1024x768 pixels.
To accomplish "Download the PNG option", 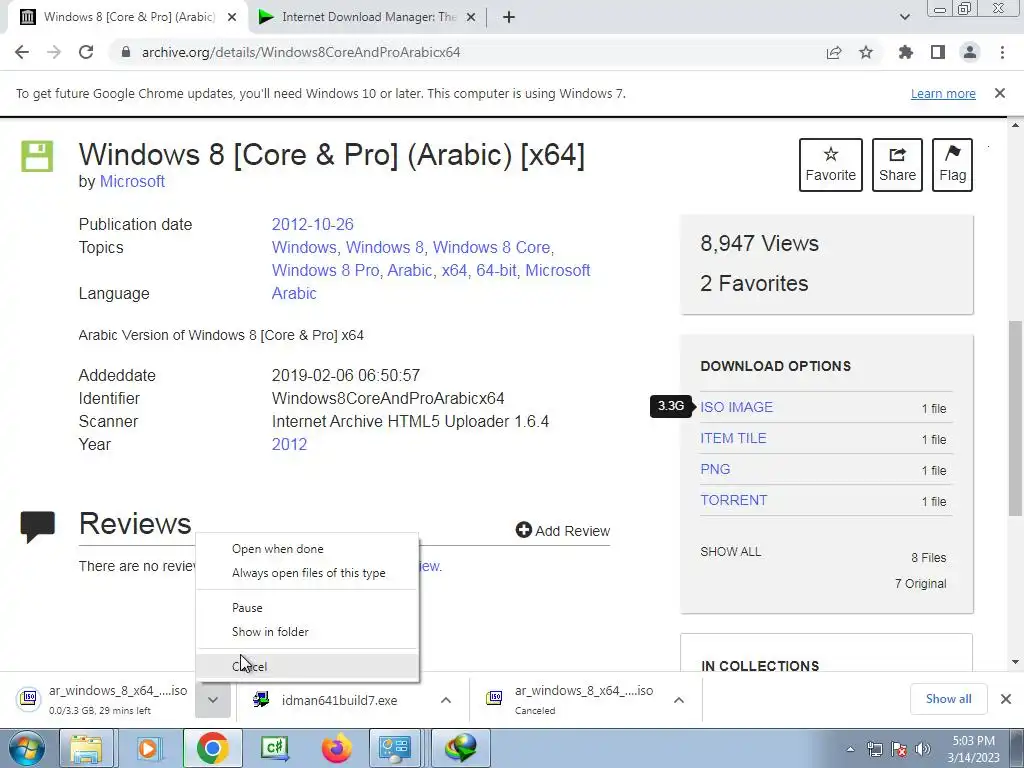I will coord(715,470).
